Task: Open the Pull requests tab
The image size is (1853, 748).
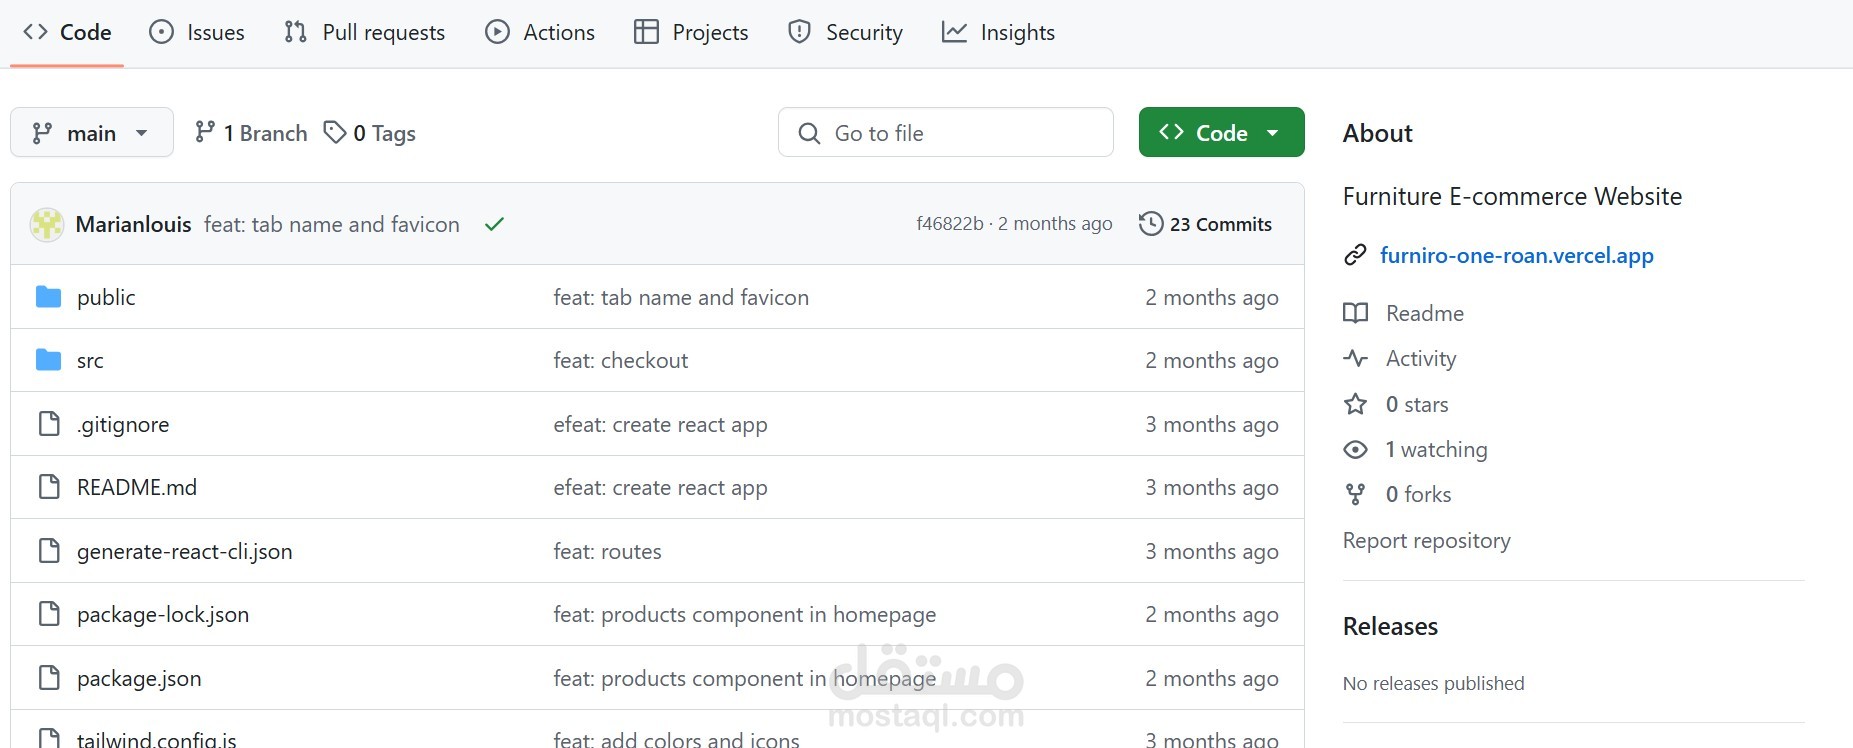Action: click(x=365, y=32)
